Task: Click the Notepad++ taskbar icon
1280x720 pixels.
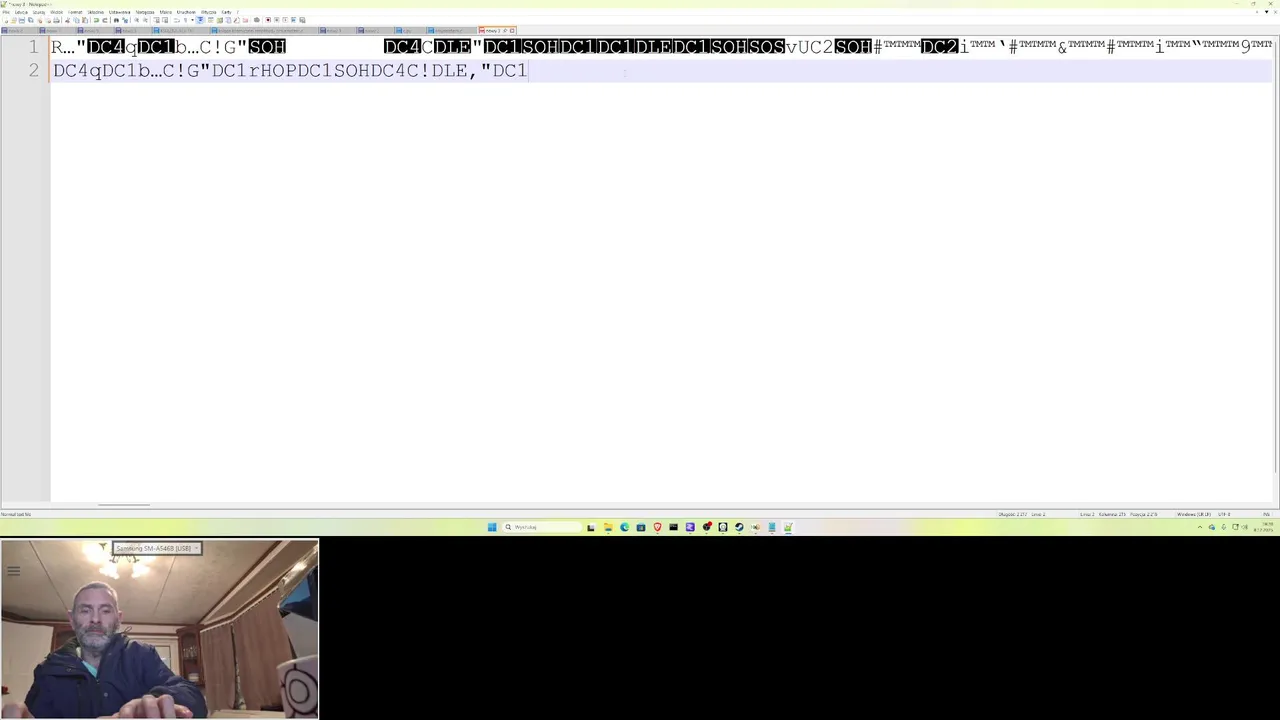Action: click(788, 527)
